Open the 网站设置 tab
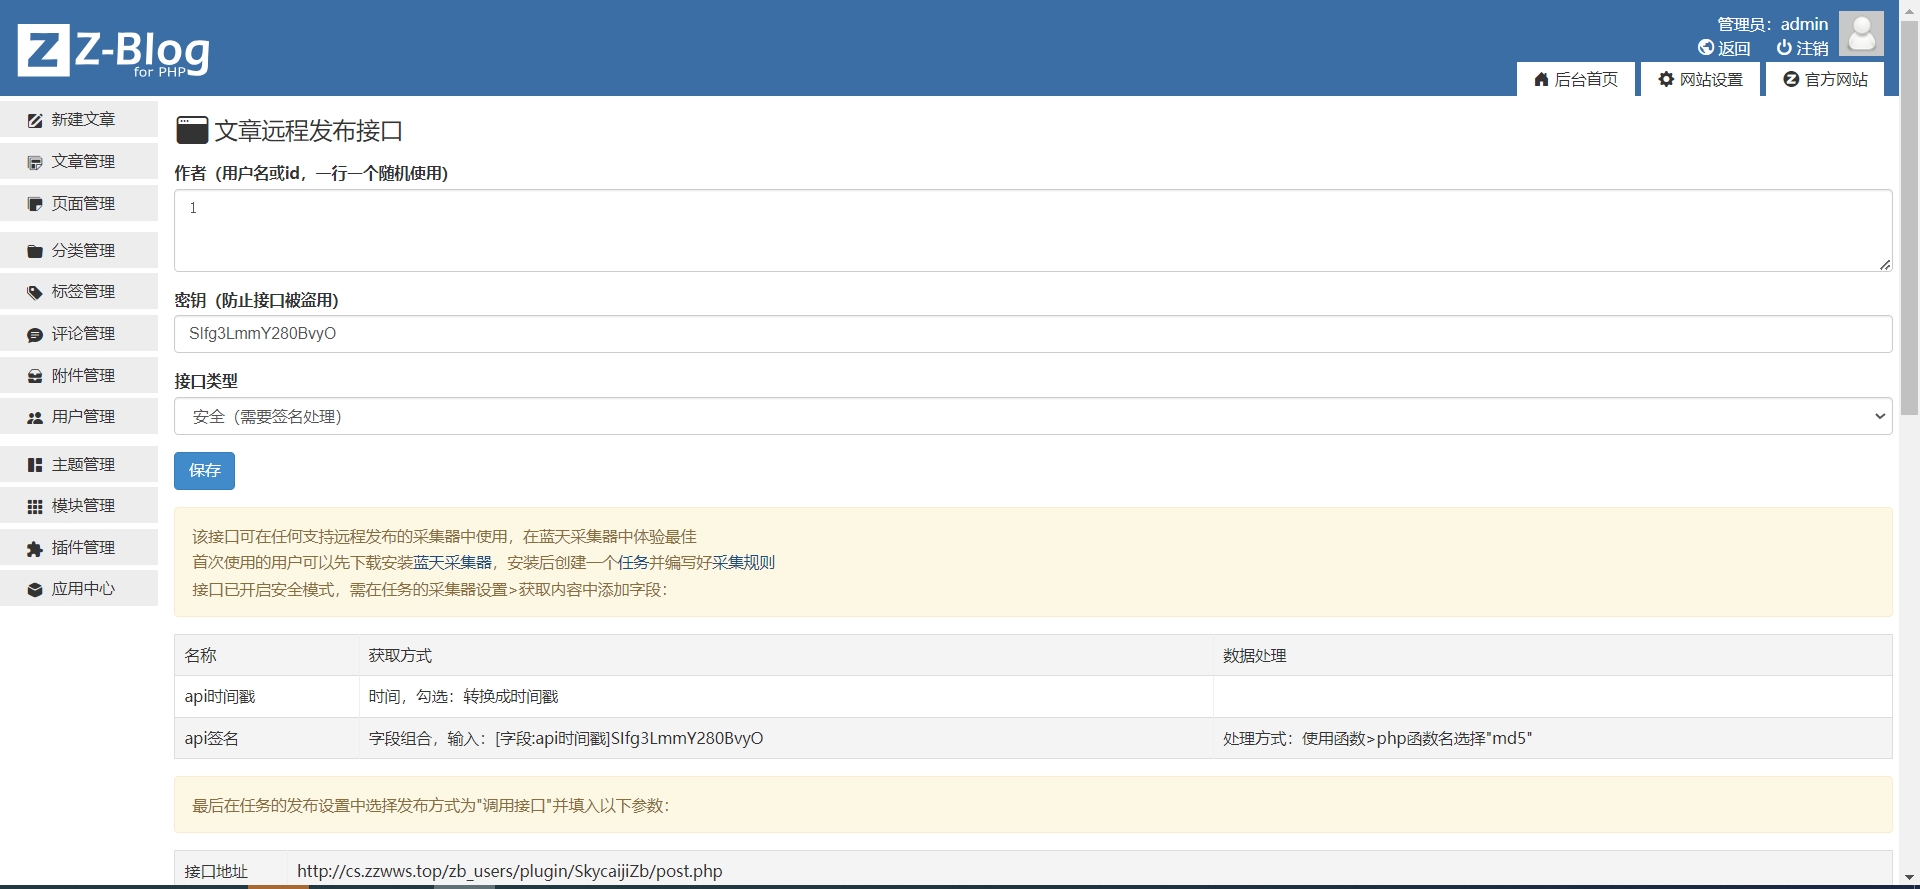1920x889 pixels. point(1700,80)
